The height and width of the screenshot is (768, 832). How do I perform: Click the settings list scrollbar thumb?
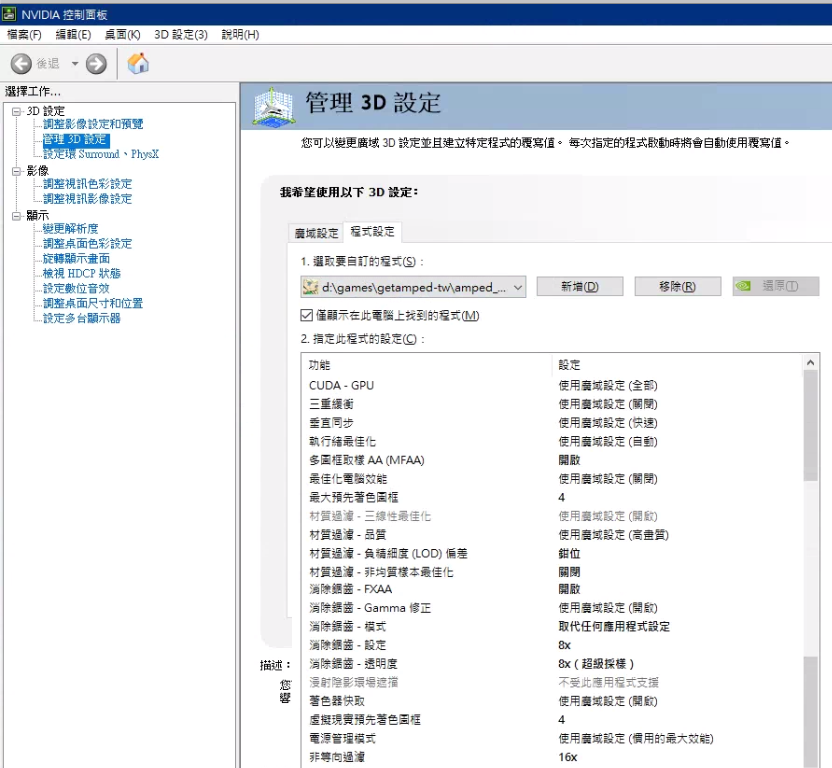tap(810, 426)
